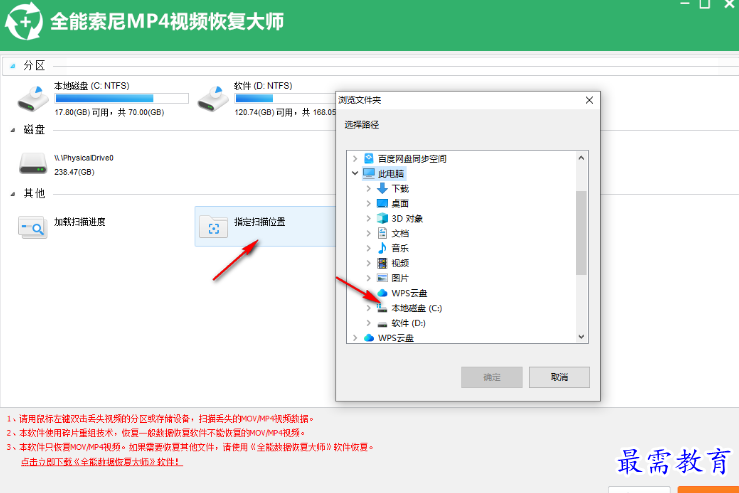Screen dimensions: 739x493
Task: Click the white button at bottom right
Action: [x=639, y=489]
